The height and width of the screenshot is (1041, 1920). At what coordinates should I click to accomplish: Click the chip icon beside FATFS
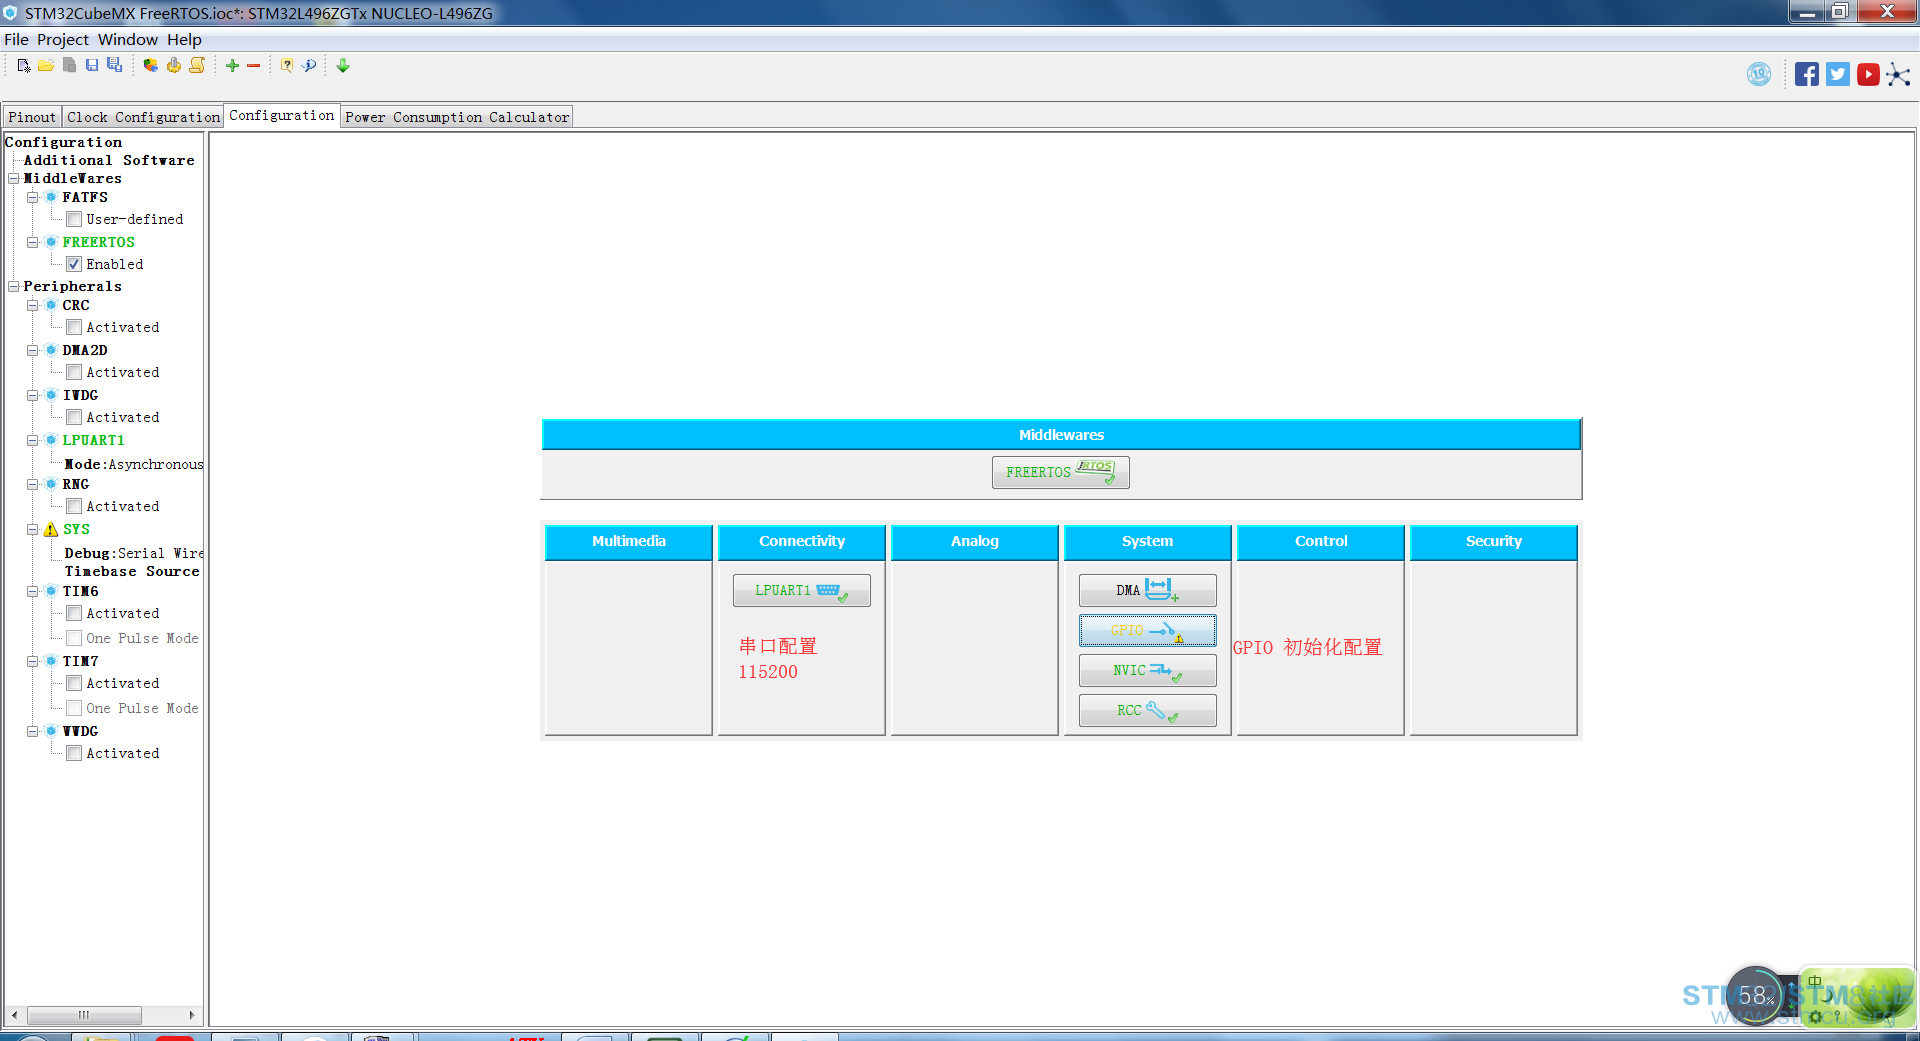[51, 197]
